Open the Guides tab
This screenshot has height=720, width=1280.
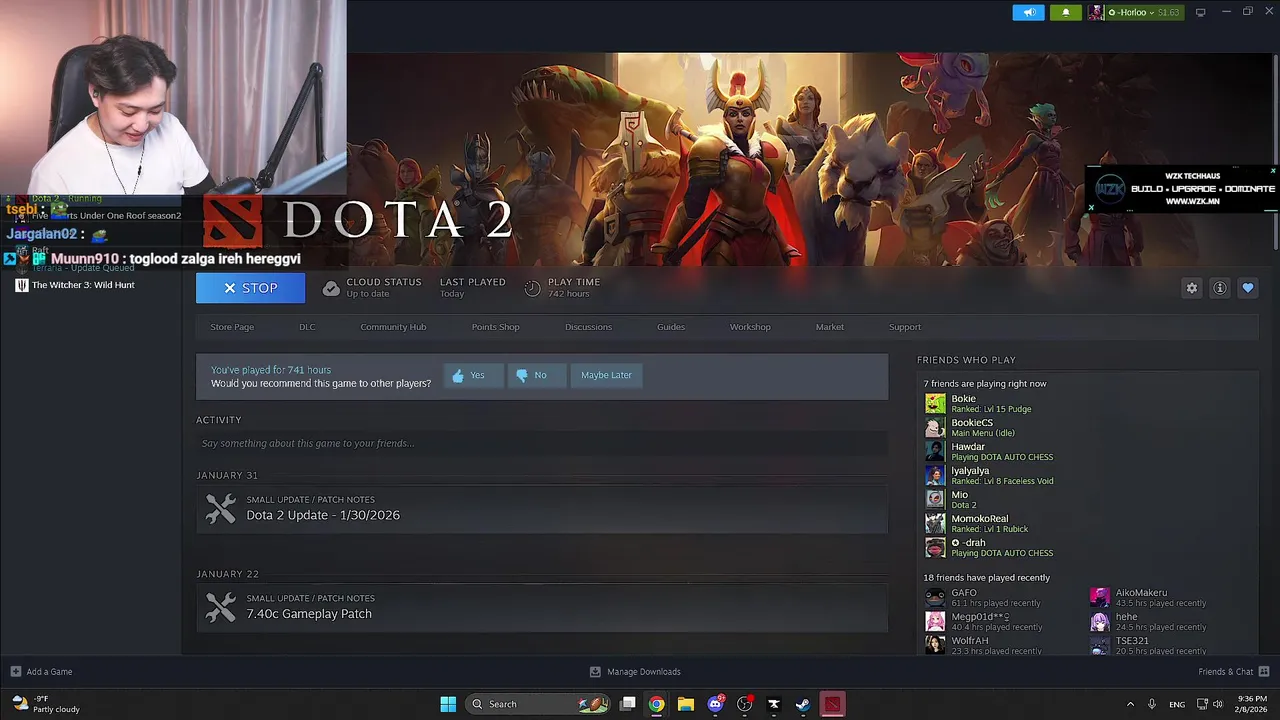671,327
